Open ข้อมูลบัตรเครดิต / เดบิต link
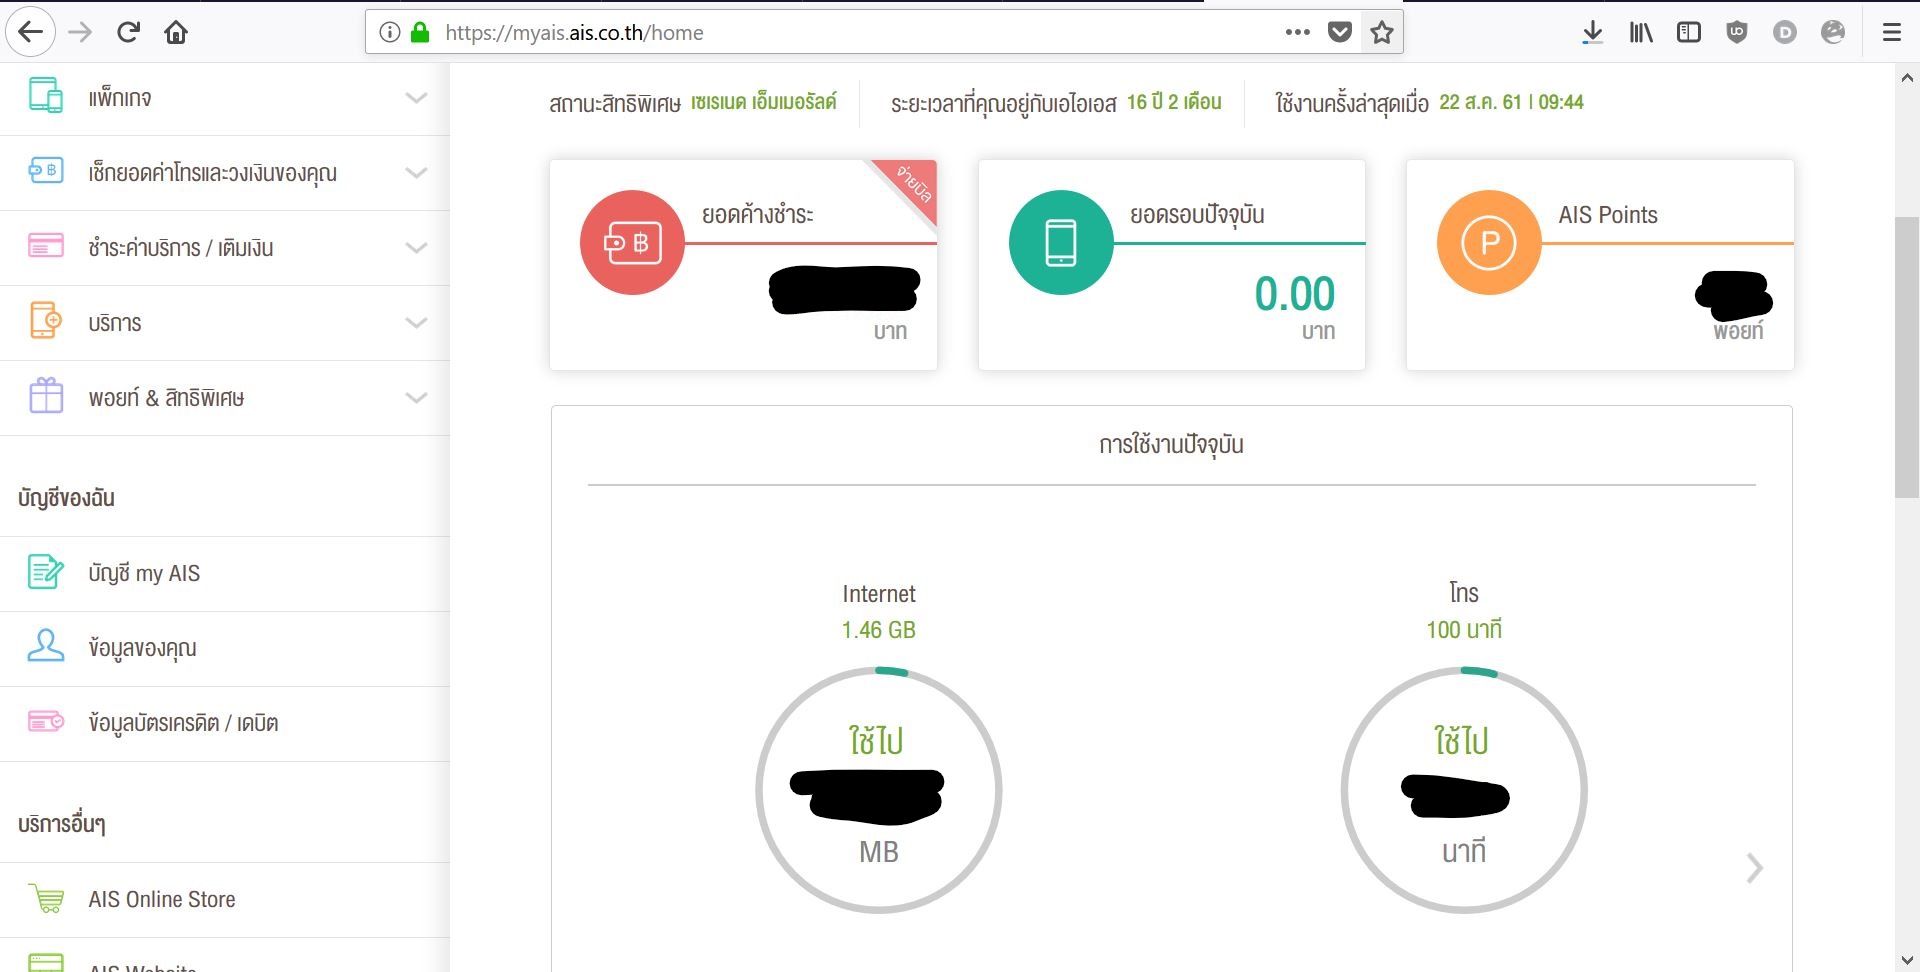This screenshot has height=972, width=1920. pyautogui.click(x=225, y=724)
